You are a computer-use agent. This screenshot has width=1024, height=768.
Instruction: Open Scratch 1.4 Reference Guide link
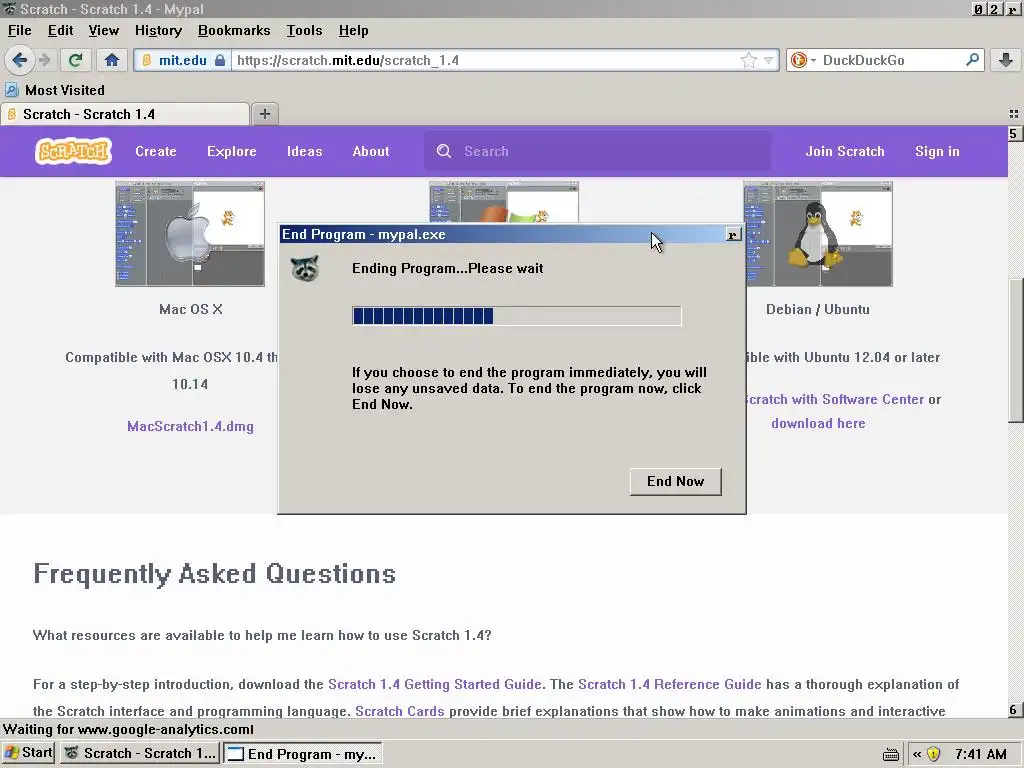tap(669, 684)
